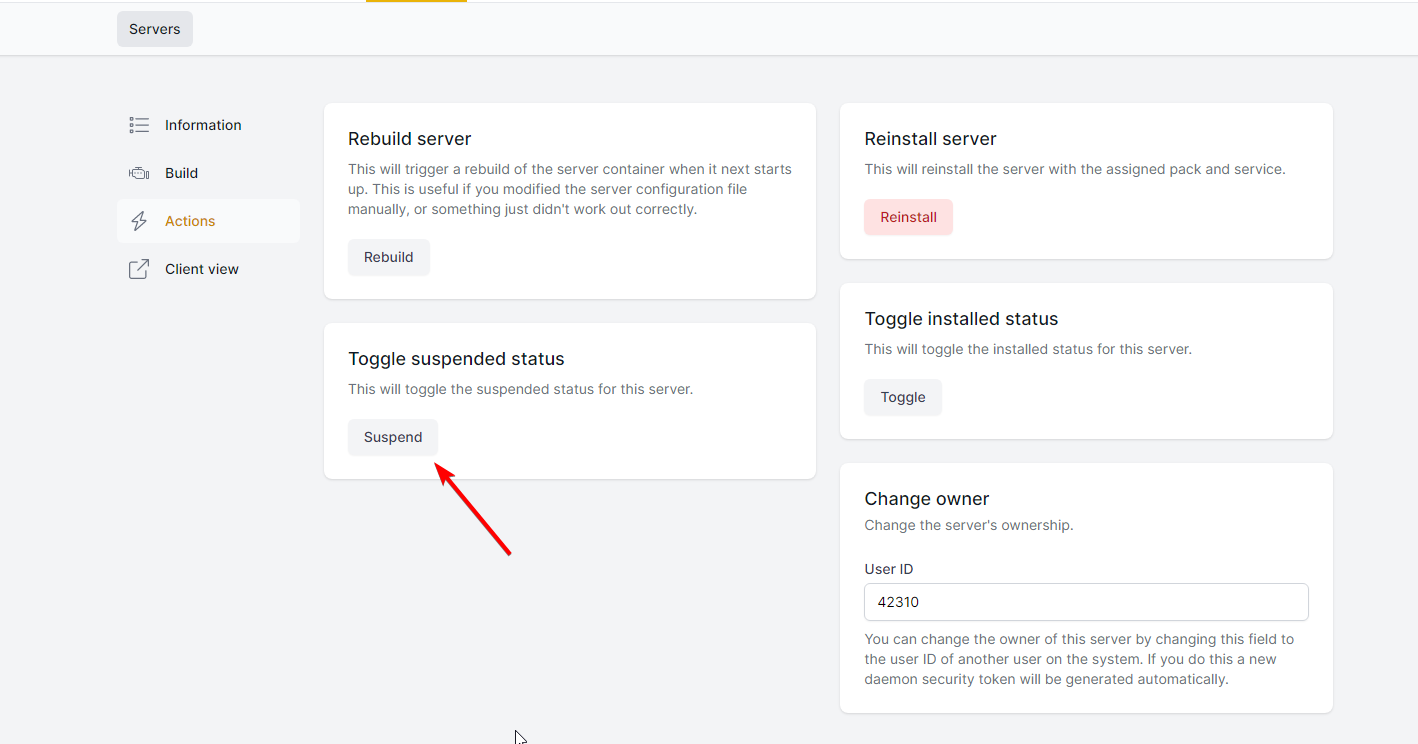Click the Toggle suspended status heading
The height and width of the screenshot is (744, 1418).
pos(456,359)
